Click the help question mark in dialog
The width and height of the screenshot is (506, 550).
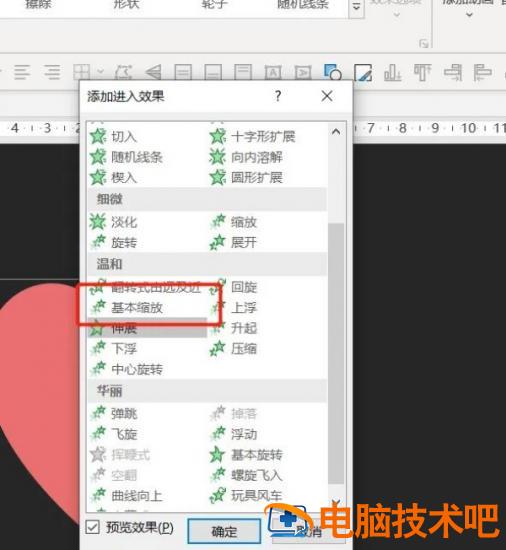(x=278, y=96)
